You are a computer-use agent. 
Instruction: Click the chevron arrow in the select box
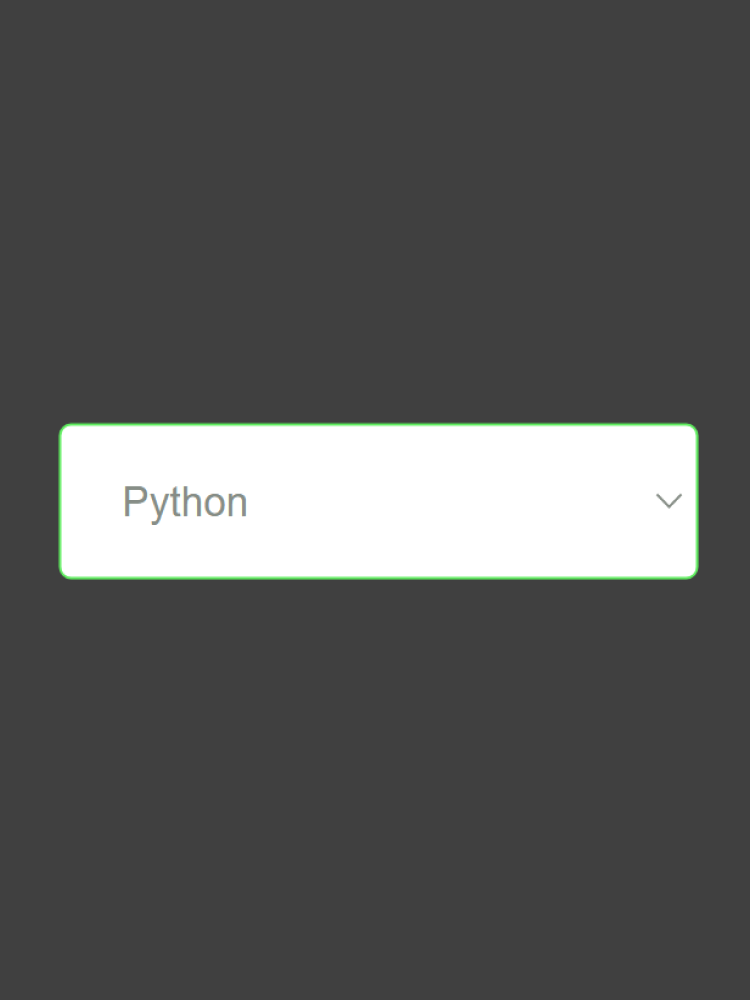(668, 501)
